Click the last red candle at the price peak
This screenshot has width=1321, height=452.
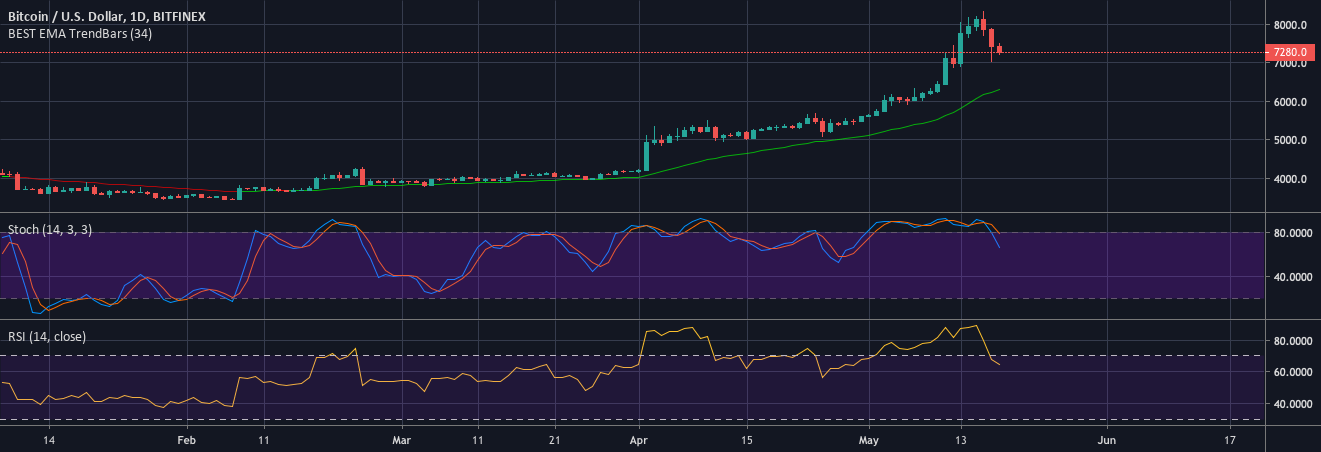[x=999, y=50]
